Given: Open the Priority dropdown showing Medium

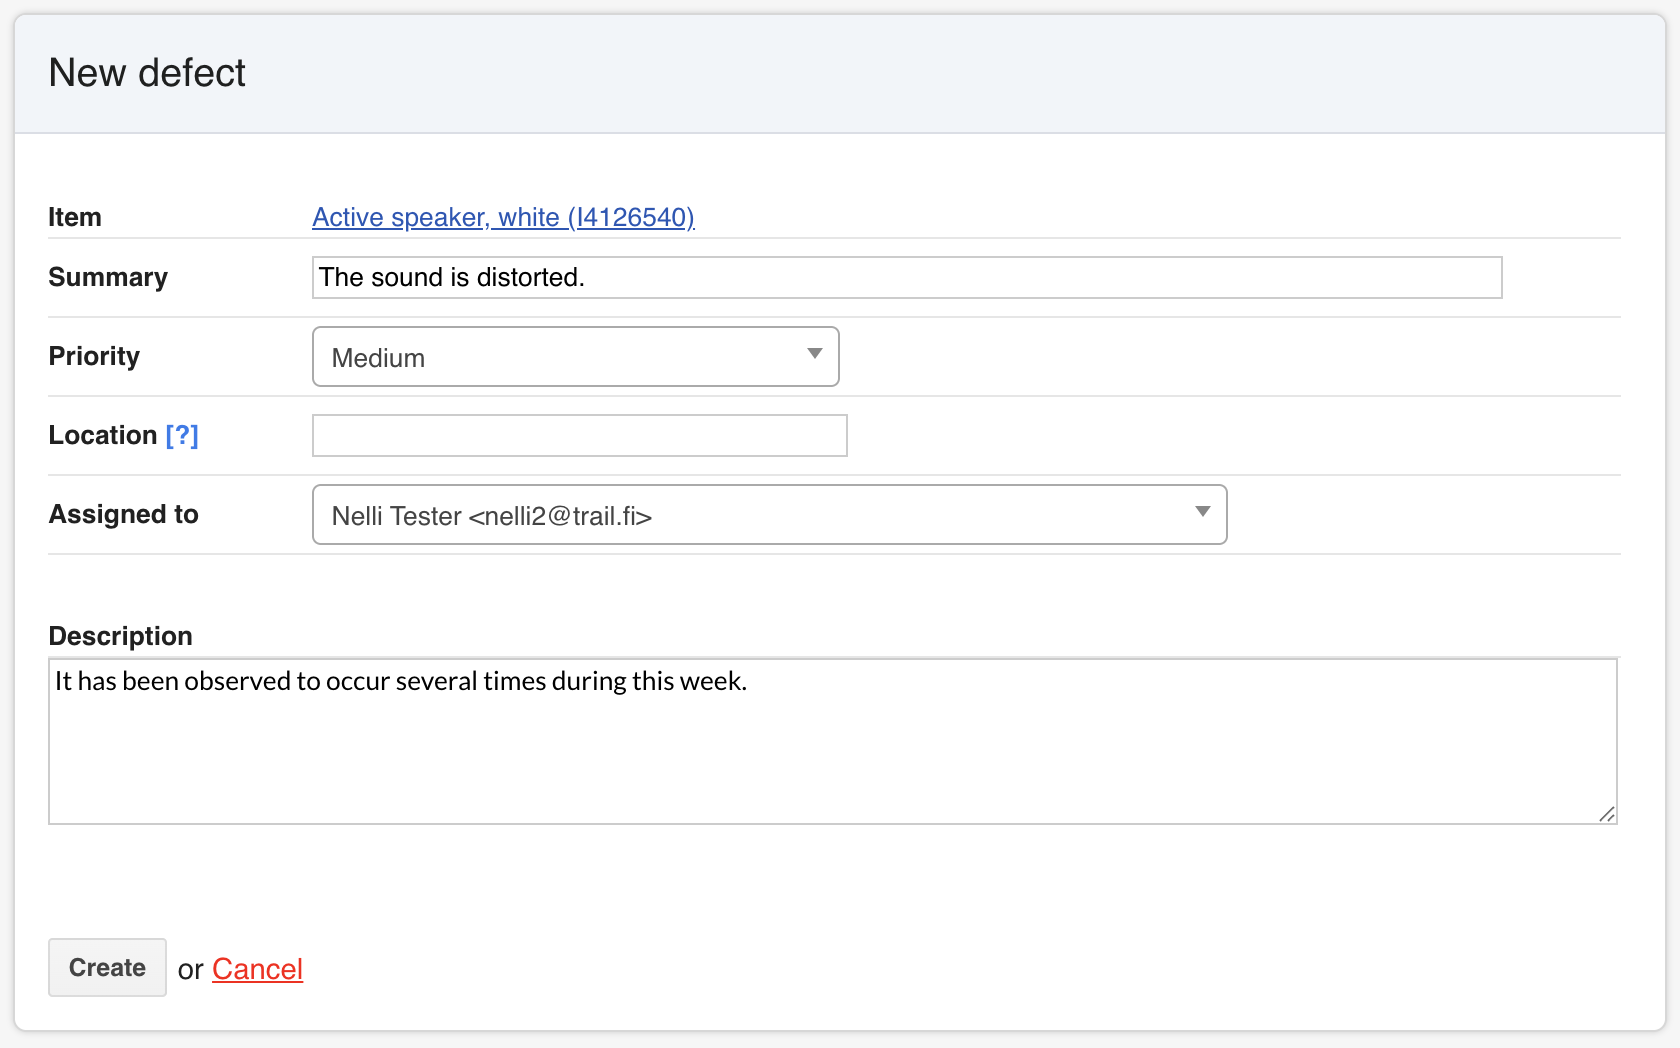Looking at the screenshot, I should [x=575, y=357].
